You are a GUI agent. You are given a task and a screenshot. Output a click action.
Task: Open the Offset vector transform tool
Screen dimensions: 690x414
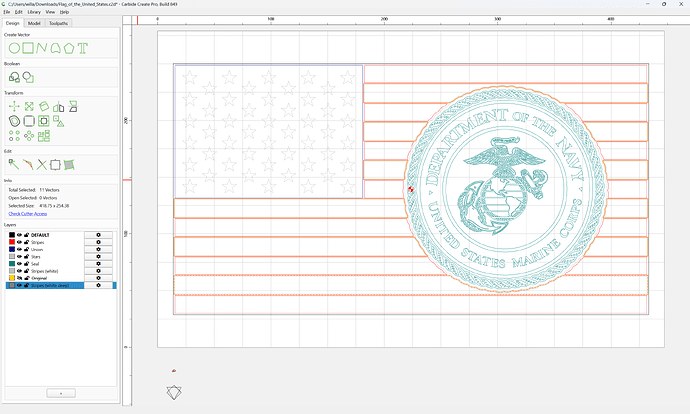coord(14,121)
